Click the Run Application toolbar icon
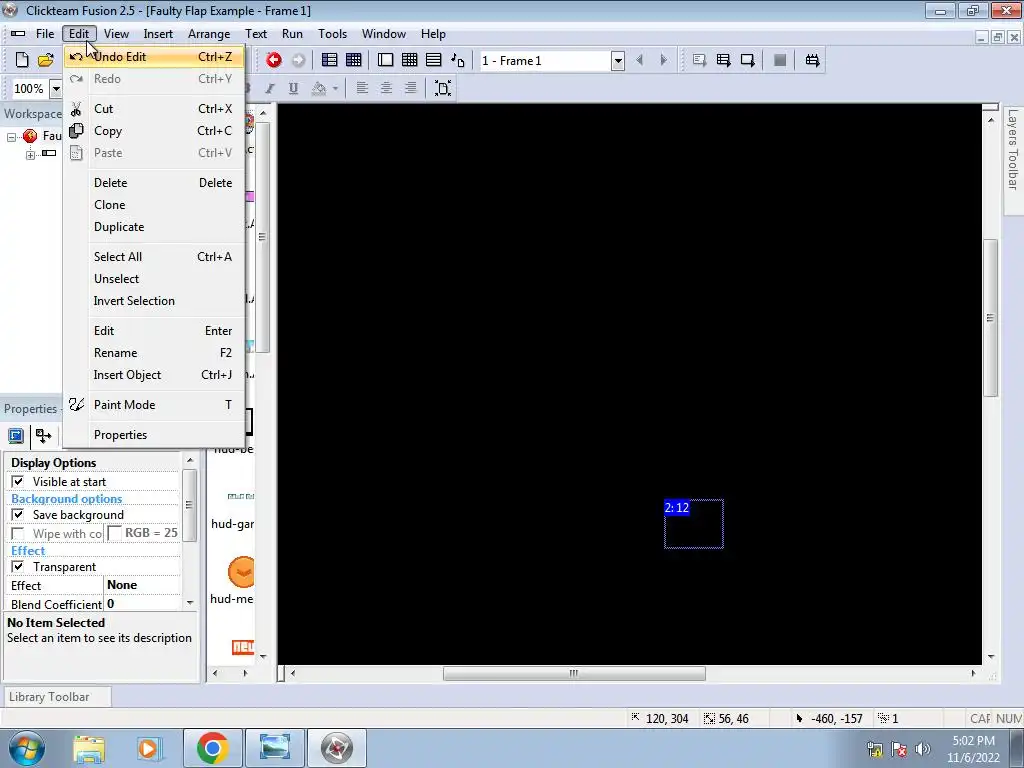 click(x=723, y=60)
